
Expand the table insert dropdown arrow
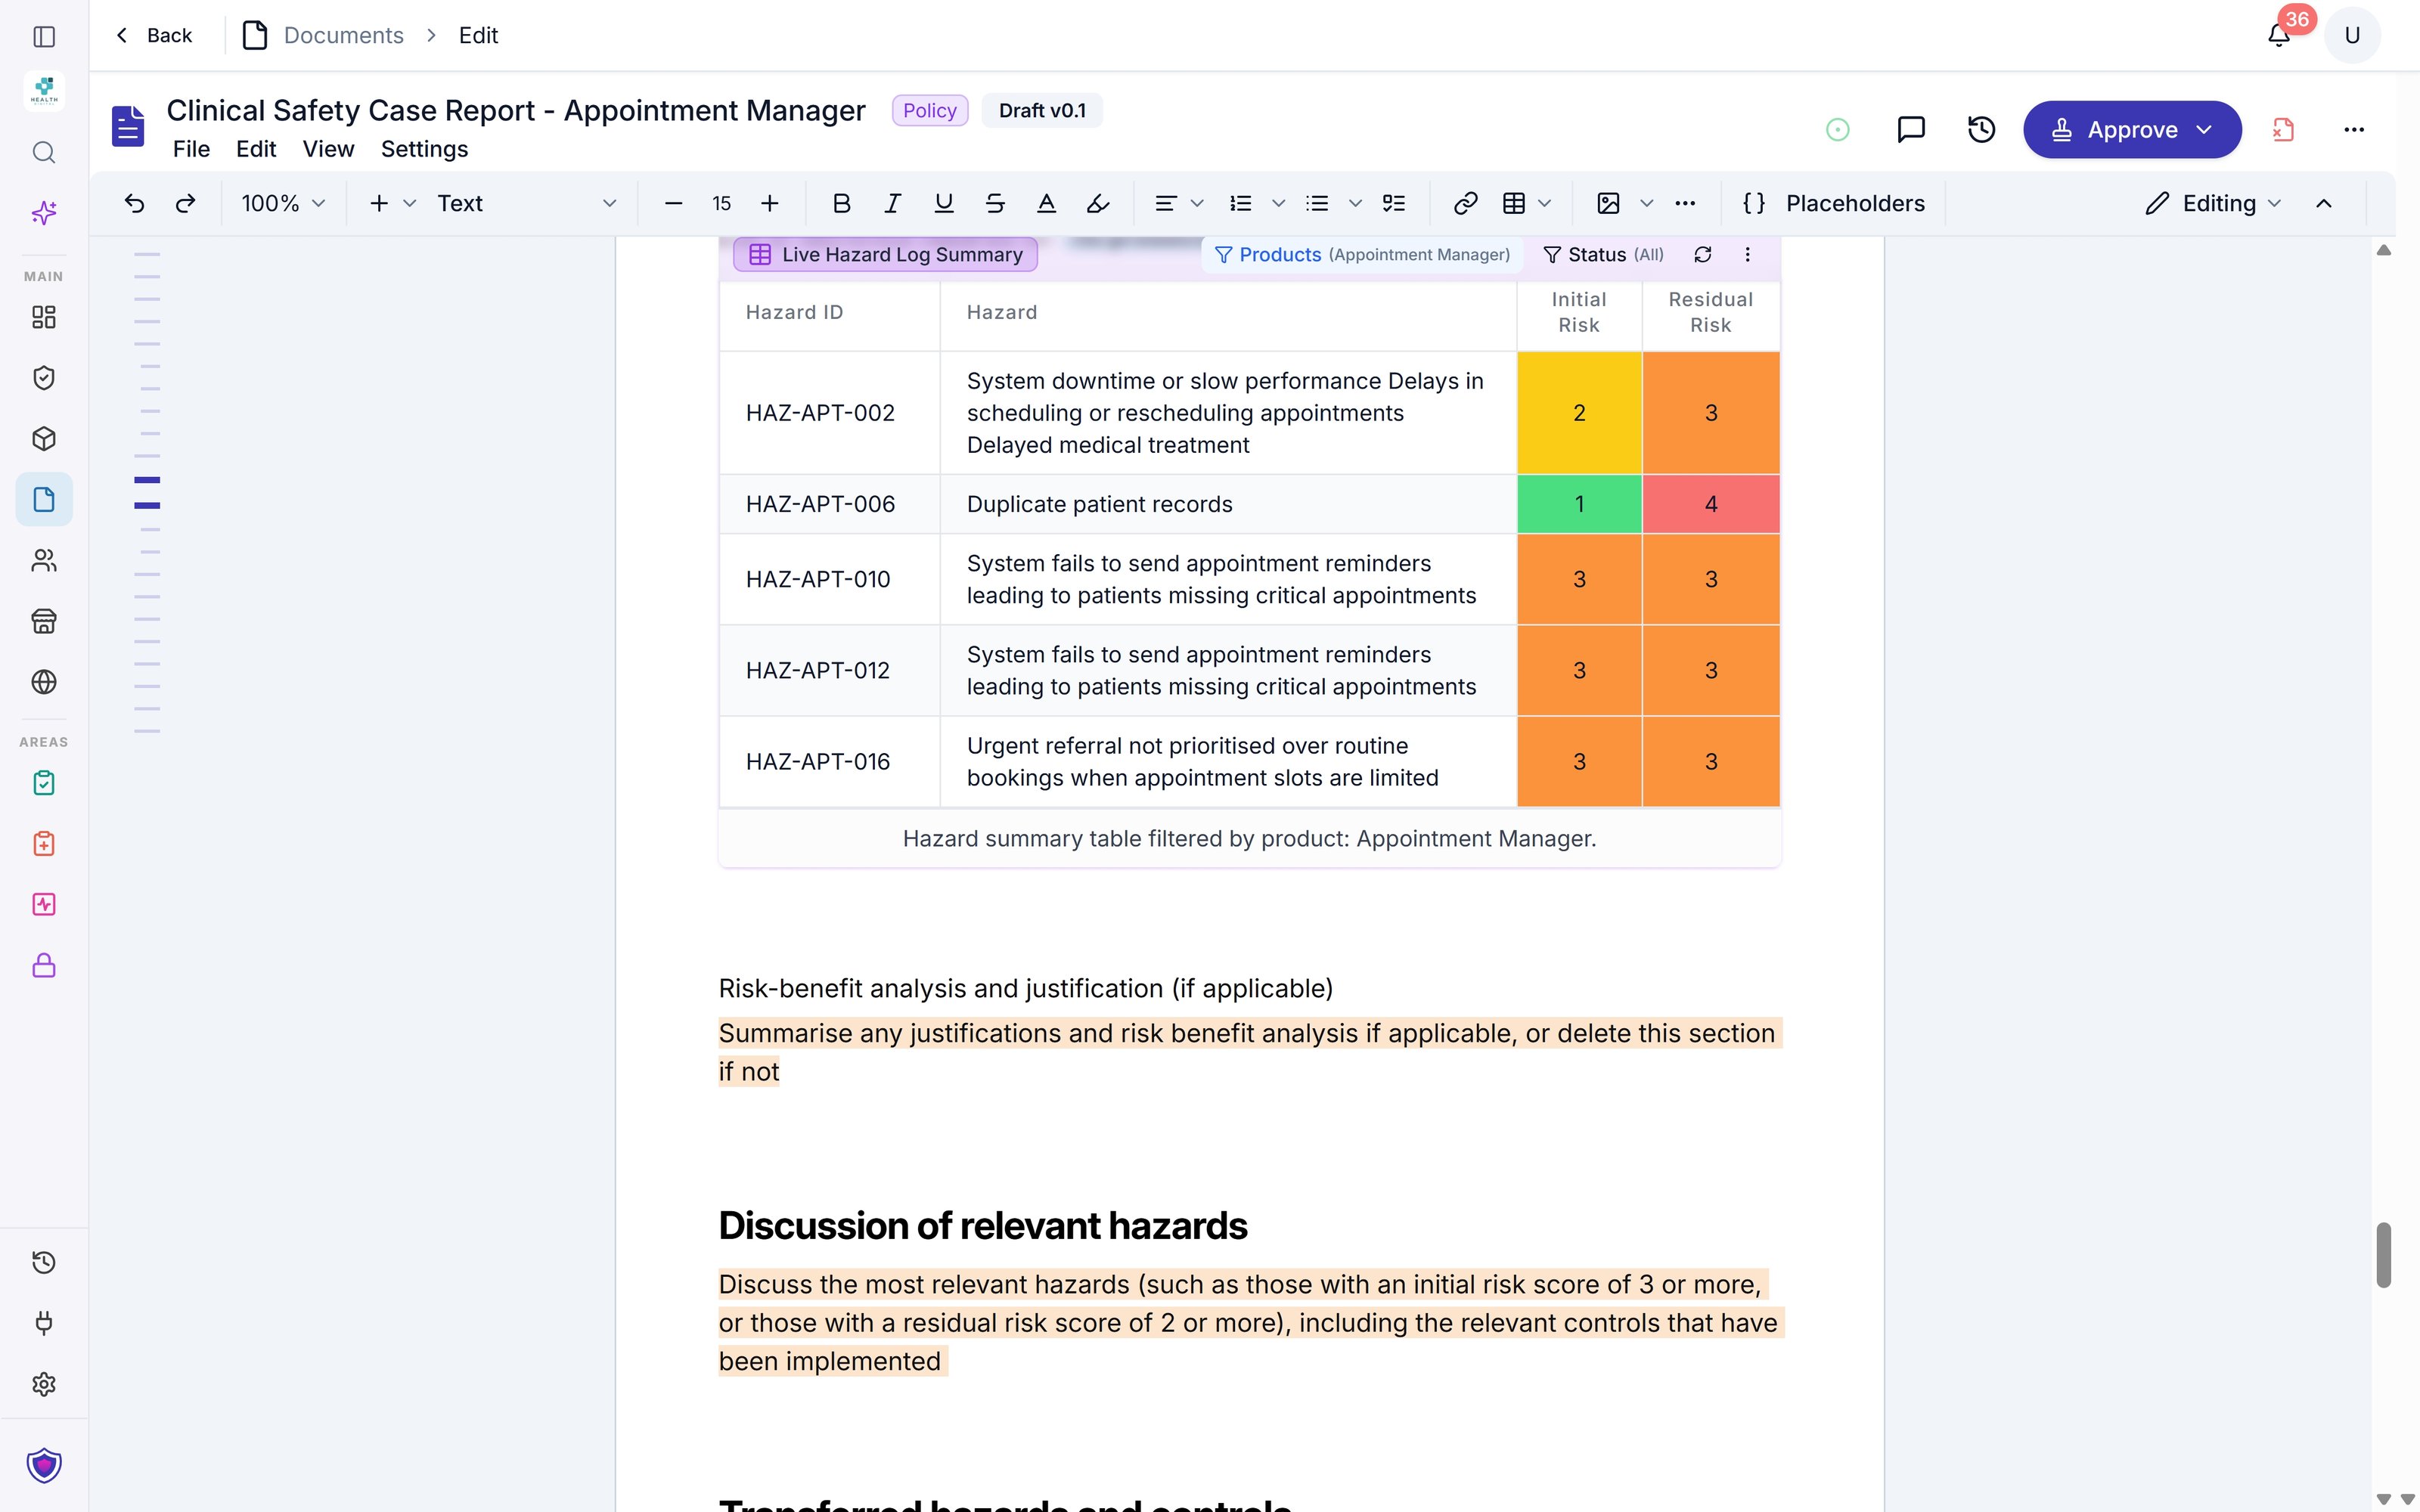point(1545,203)
